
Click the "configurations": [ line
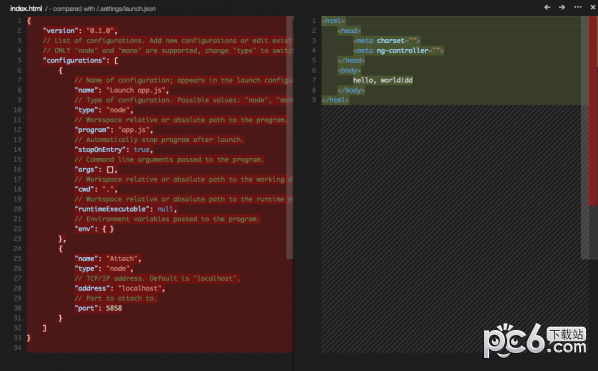(80, 60)
